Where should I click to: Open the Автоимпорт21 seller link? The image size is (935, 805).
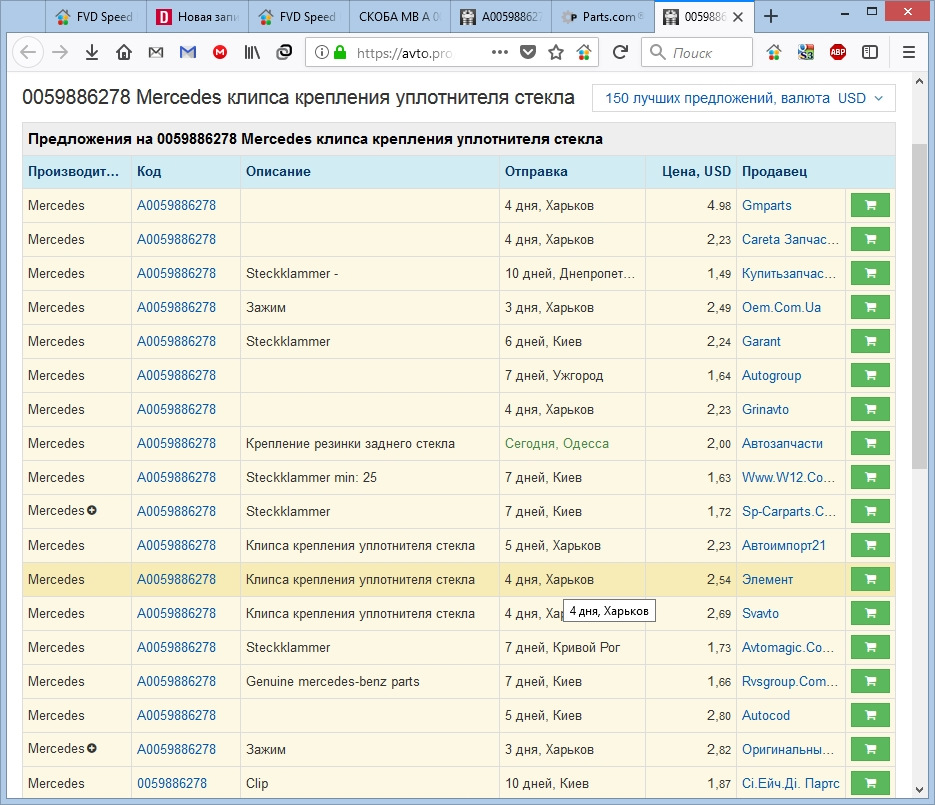point(784,545)
